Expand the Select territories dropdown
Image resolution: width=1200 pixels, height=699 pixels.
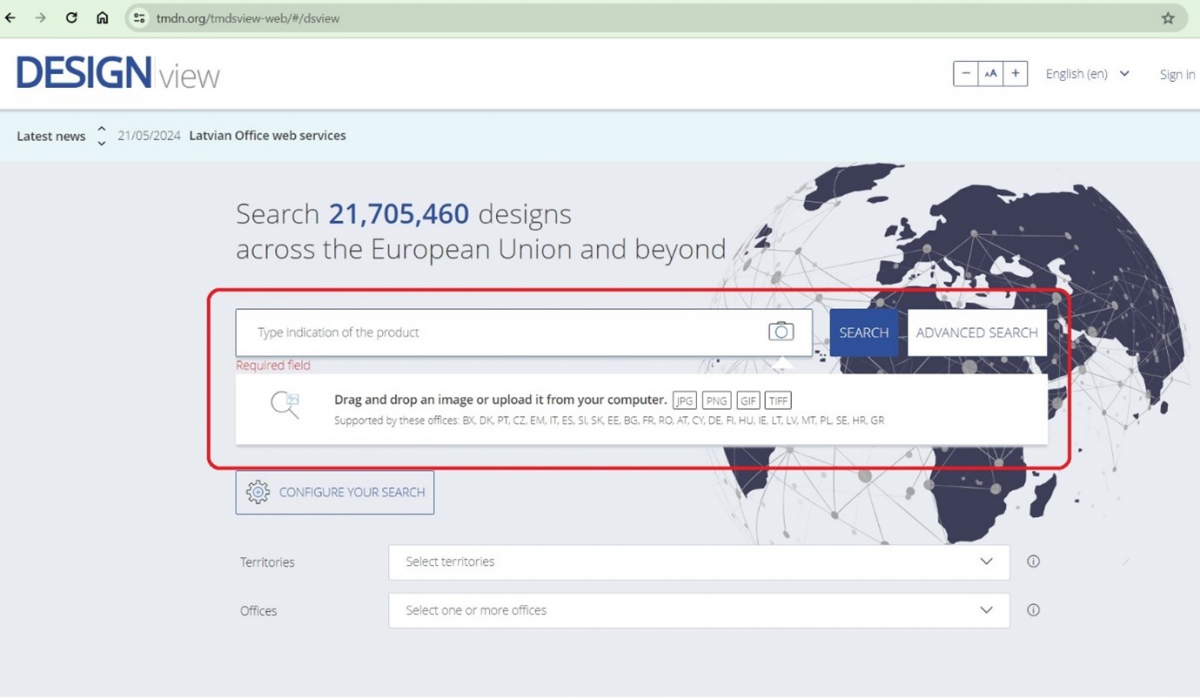coord(699,562)
